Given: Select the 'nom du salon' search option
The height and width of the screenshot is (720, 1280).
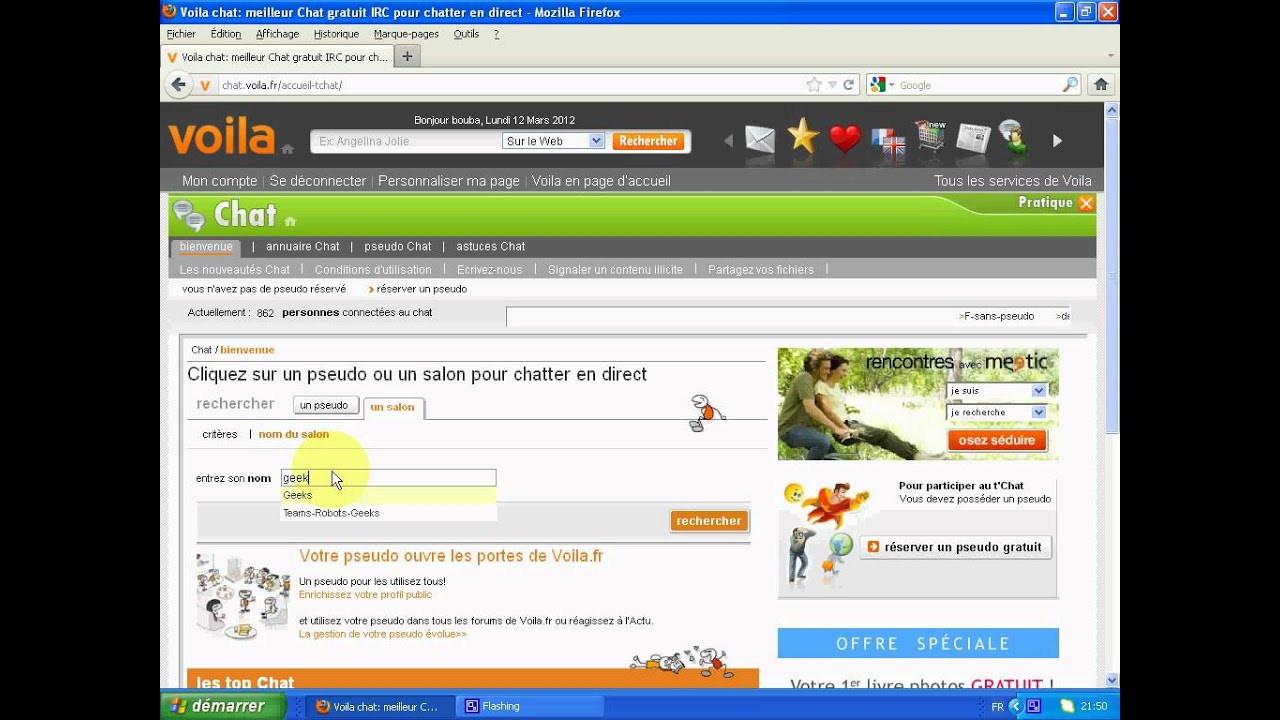Looking at the screenshot, I should pos(294,434).
